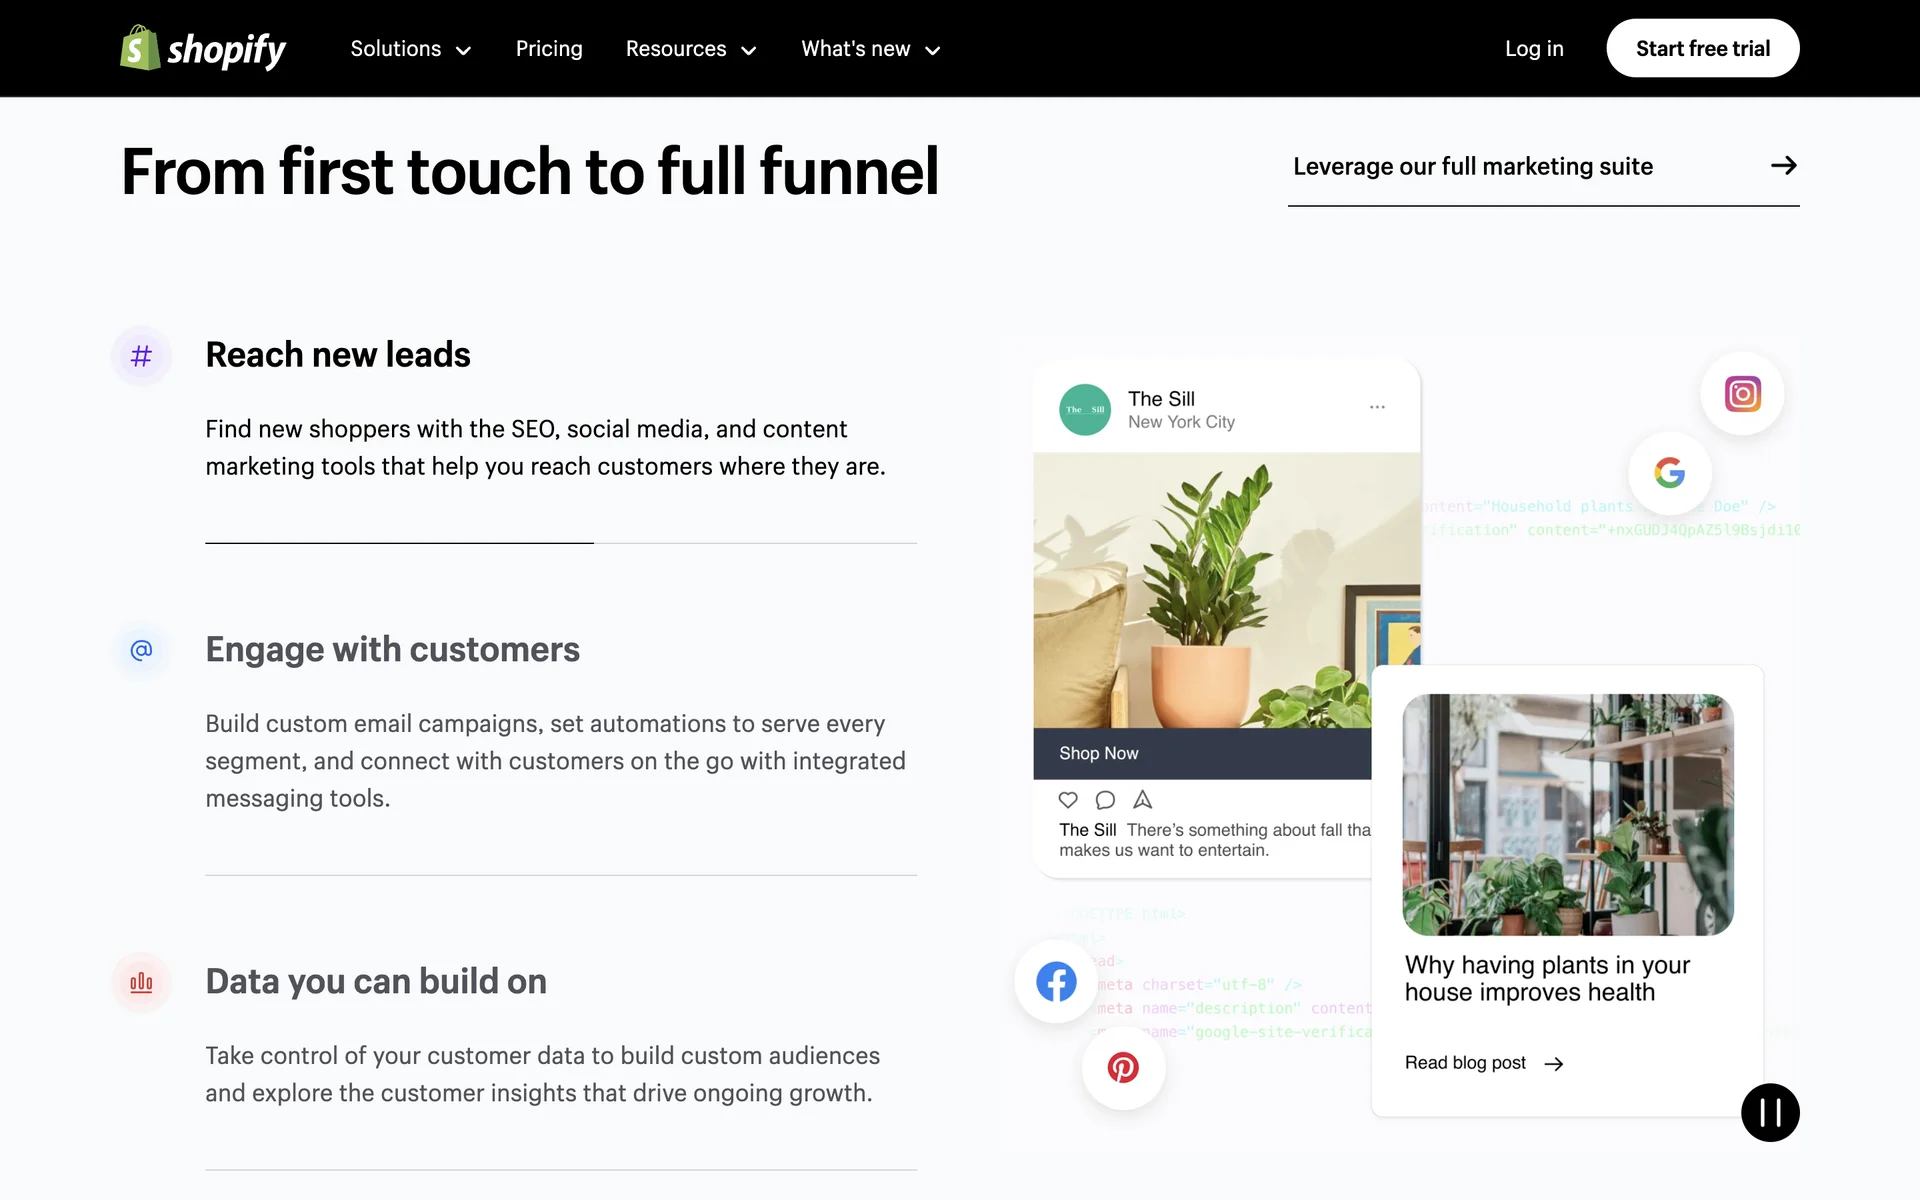Select the Data you can build on tab
This screenshot has height=1200, width=1920.
click(376, 982)
